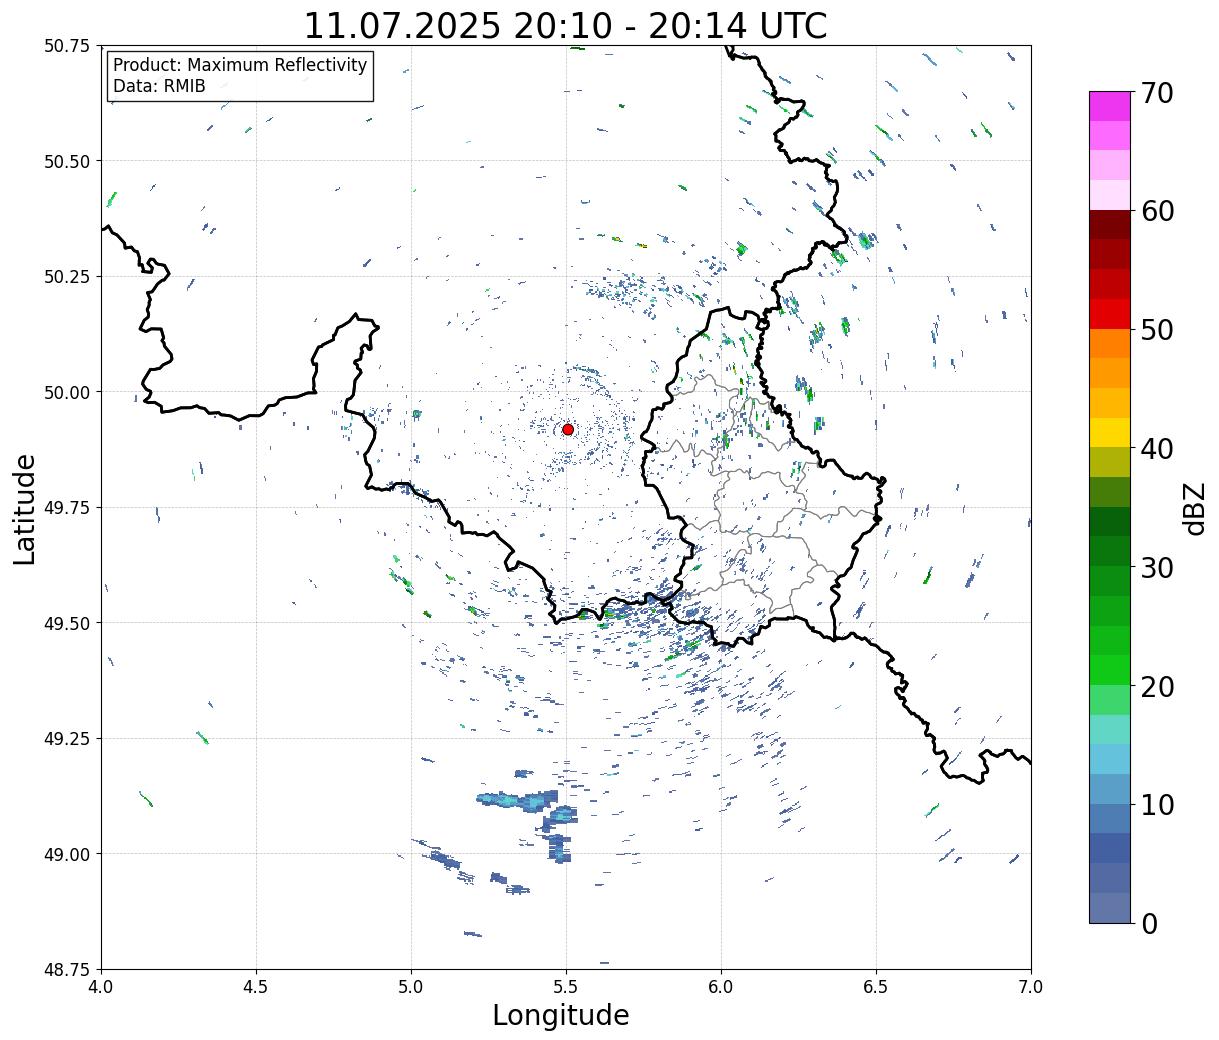Click the latitude tick label 49.50
Screen dimensions: 1219x1040
pos(67,623)
